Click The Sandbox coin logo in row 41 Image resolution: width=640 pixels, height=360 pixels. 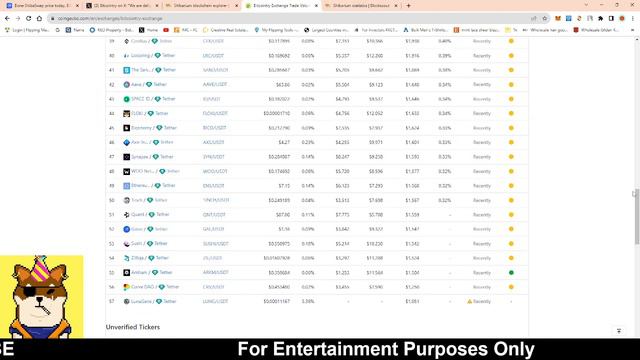point(127,70)
